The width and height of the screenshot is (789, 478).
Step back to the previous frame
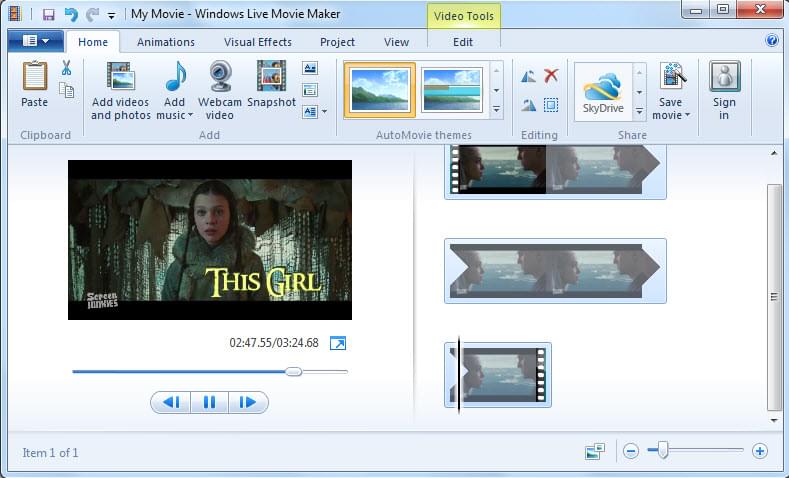click(171, 402)
